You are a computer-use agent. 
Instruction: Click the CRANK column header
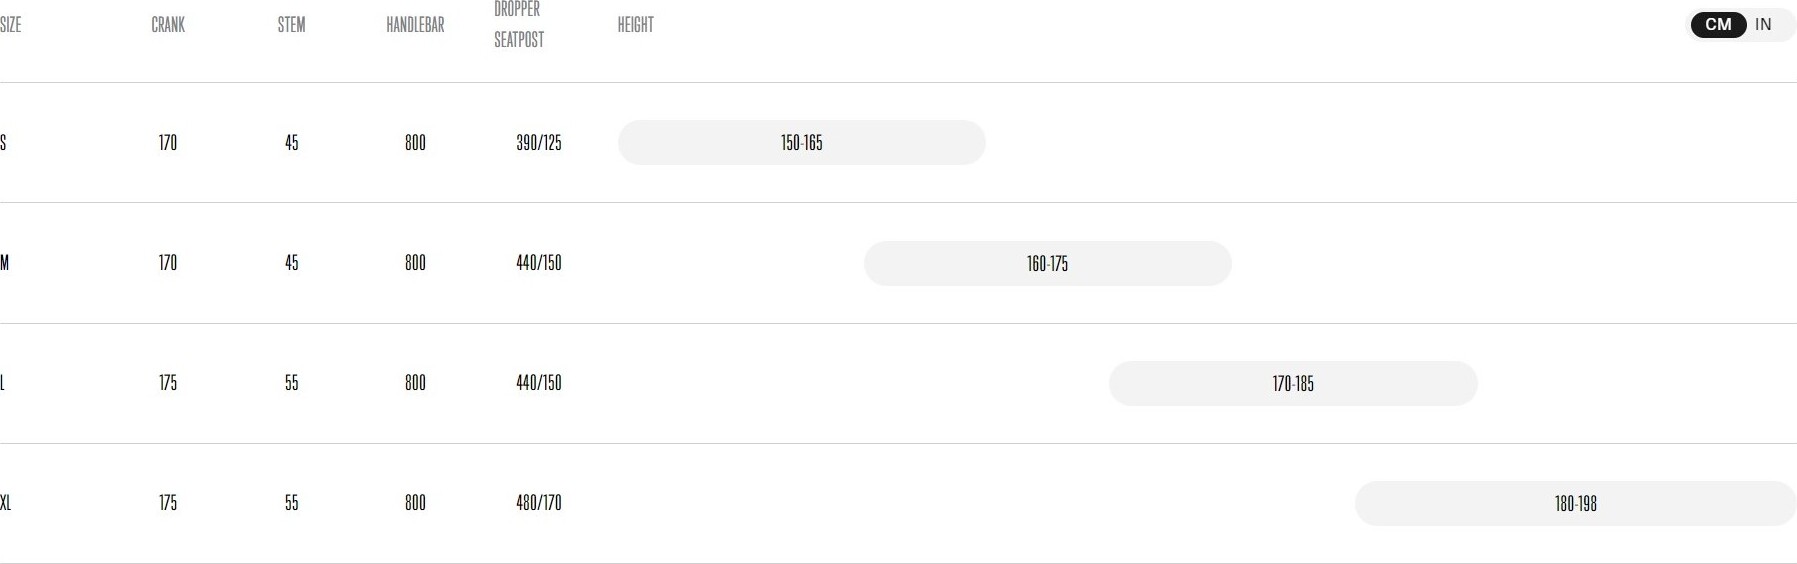point(168,25)
